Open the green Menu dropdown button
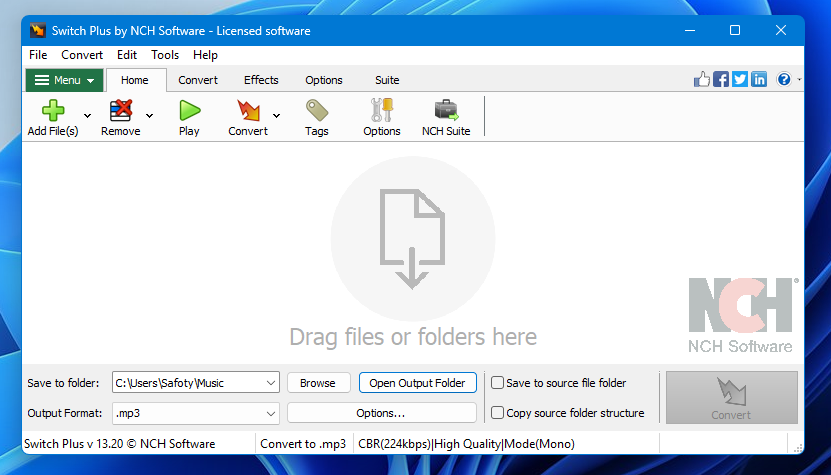Image resolution: width=831 pixels, height=475 pixels. pos(64,80)
